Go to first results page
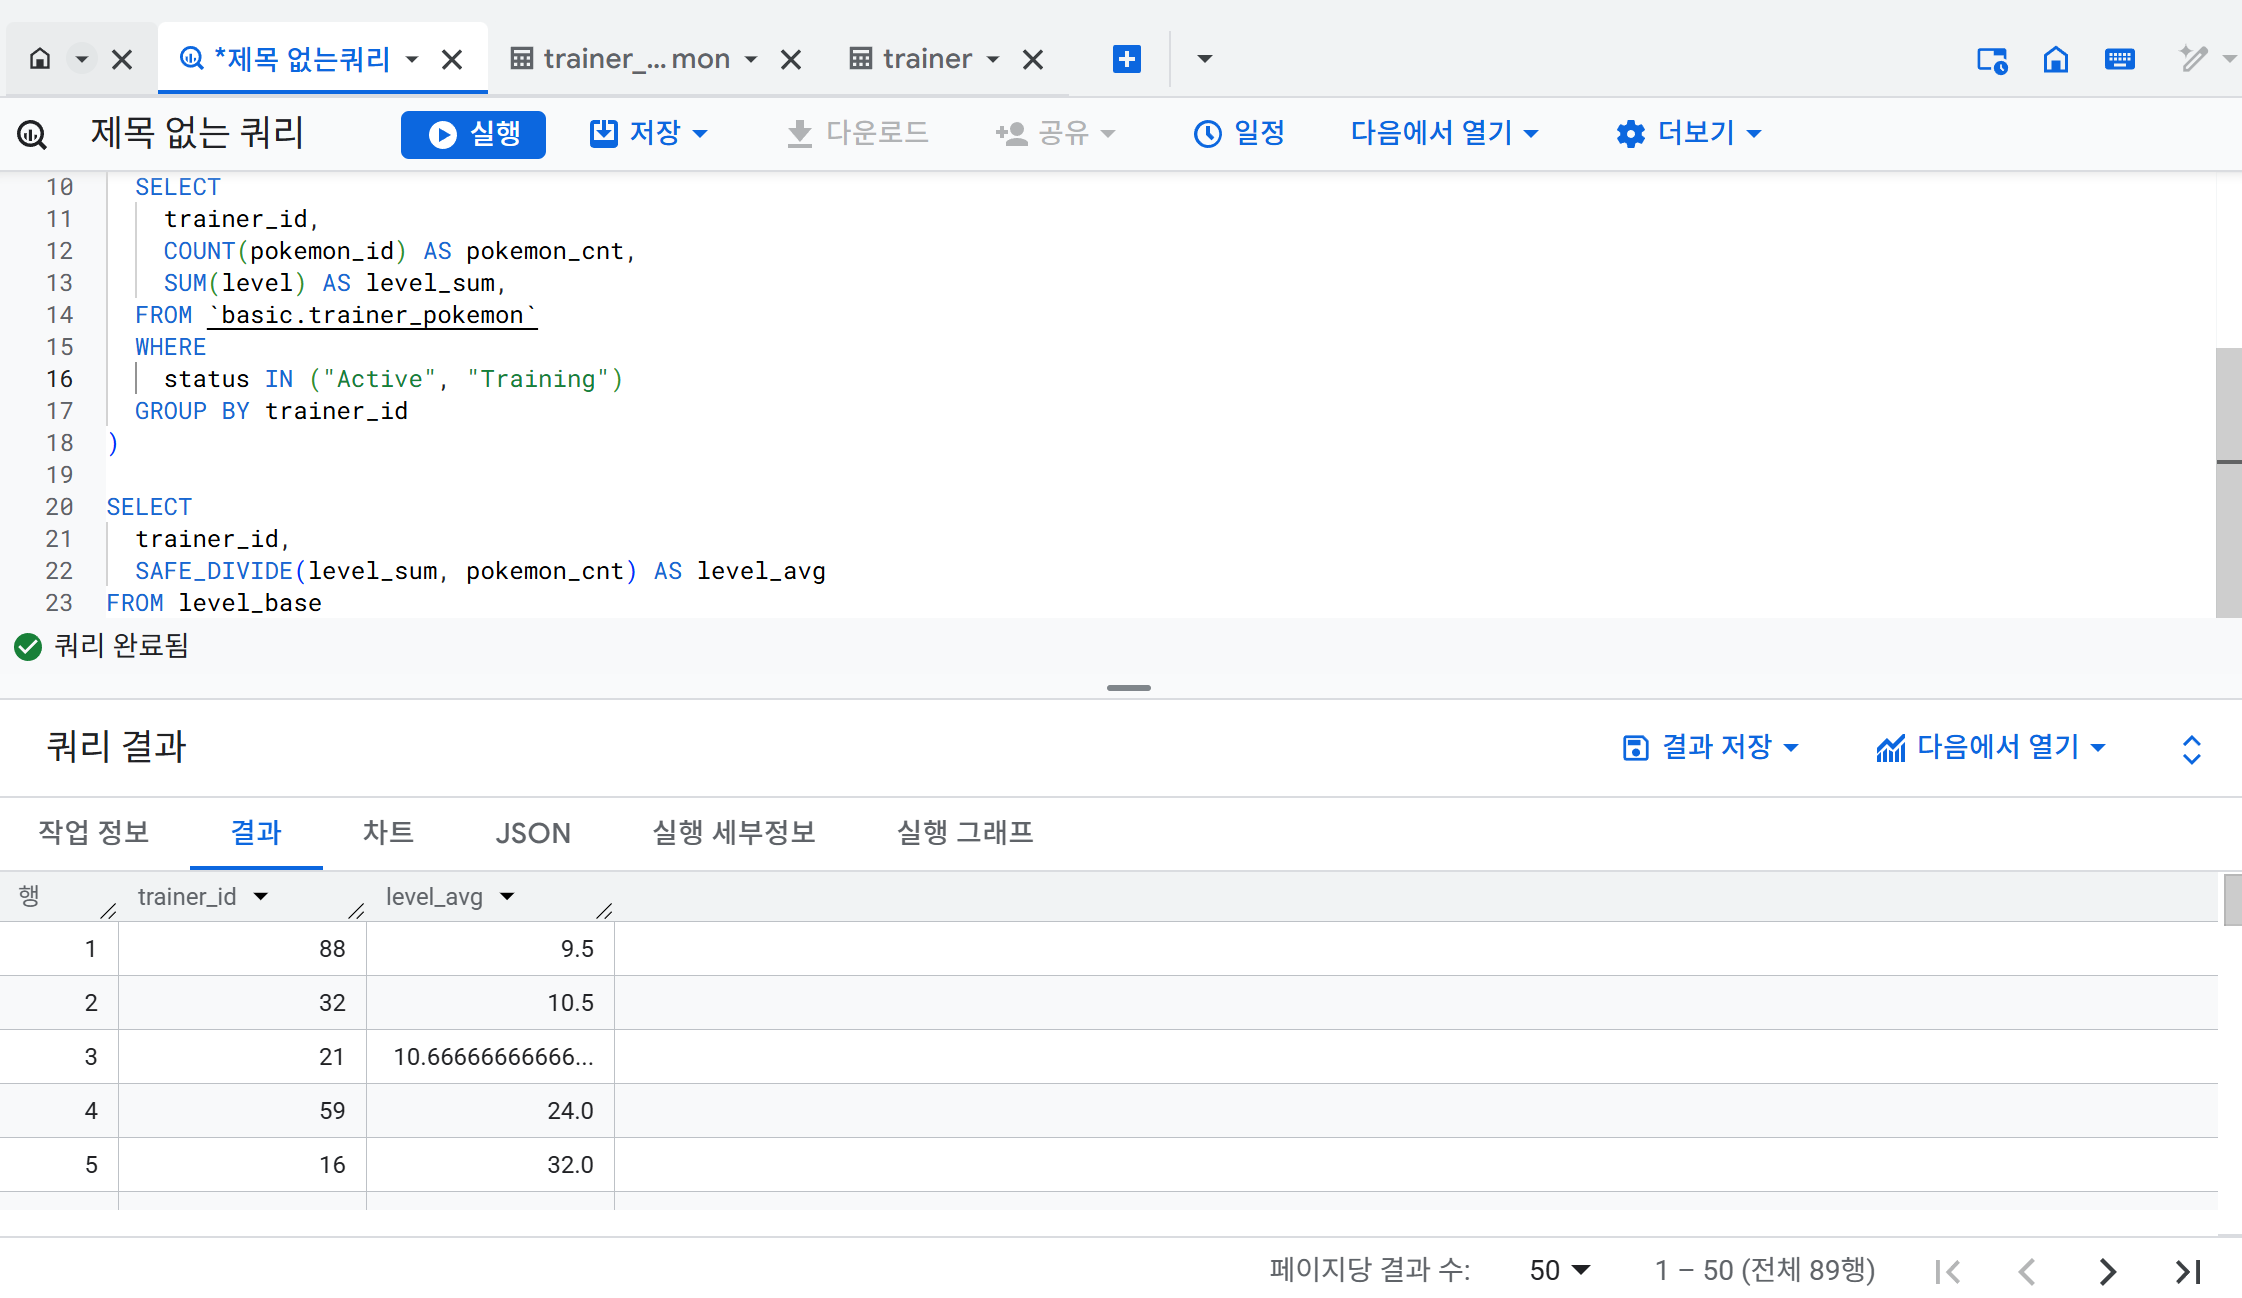The height and width of the screenshot is (1298, 2242). click(x=1947, y=1271)
